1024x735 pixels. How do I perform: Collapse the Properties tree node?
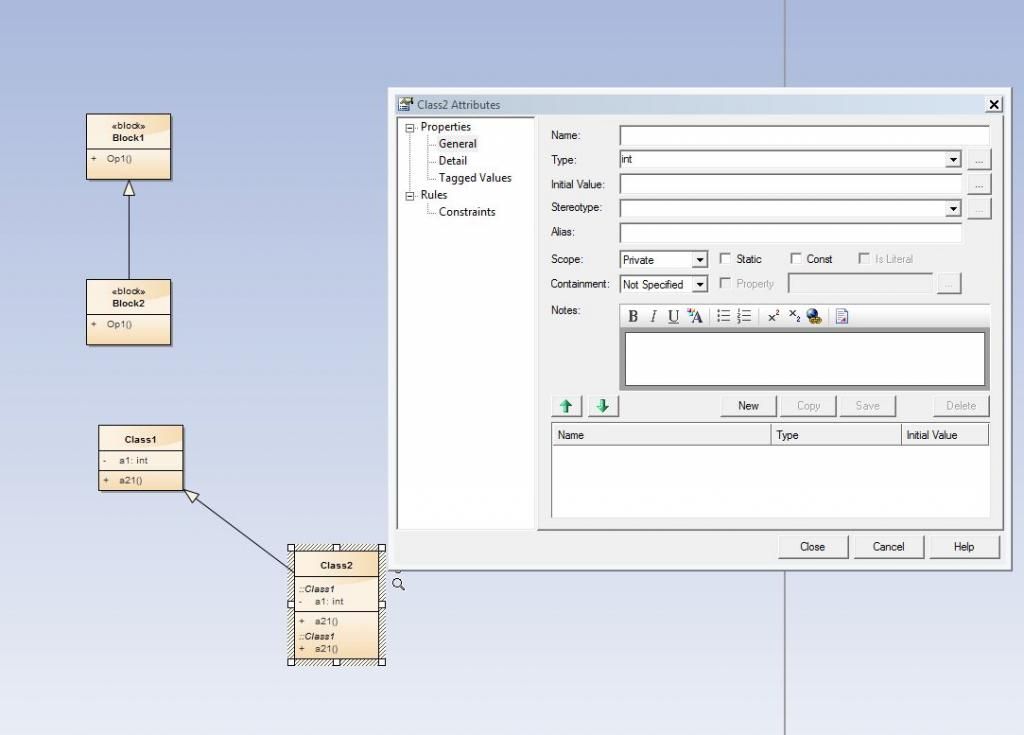pyautogui.click(x=410, y=128)
